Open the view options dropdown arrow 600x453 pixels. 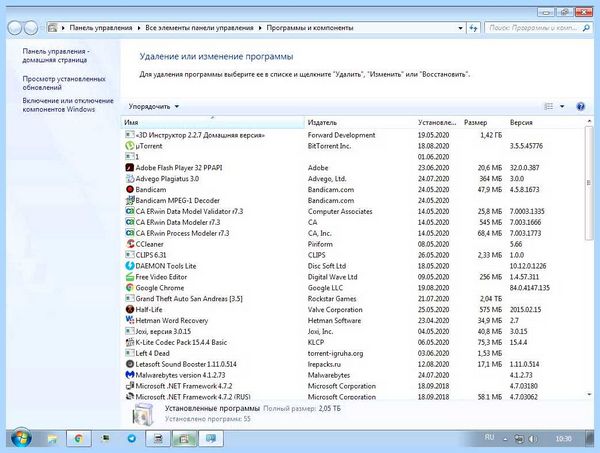[562, 106]
